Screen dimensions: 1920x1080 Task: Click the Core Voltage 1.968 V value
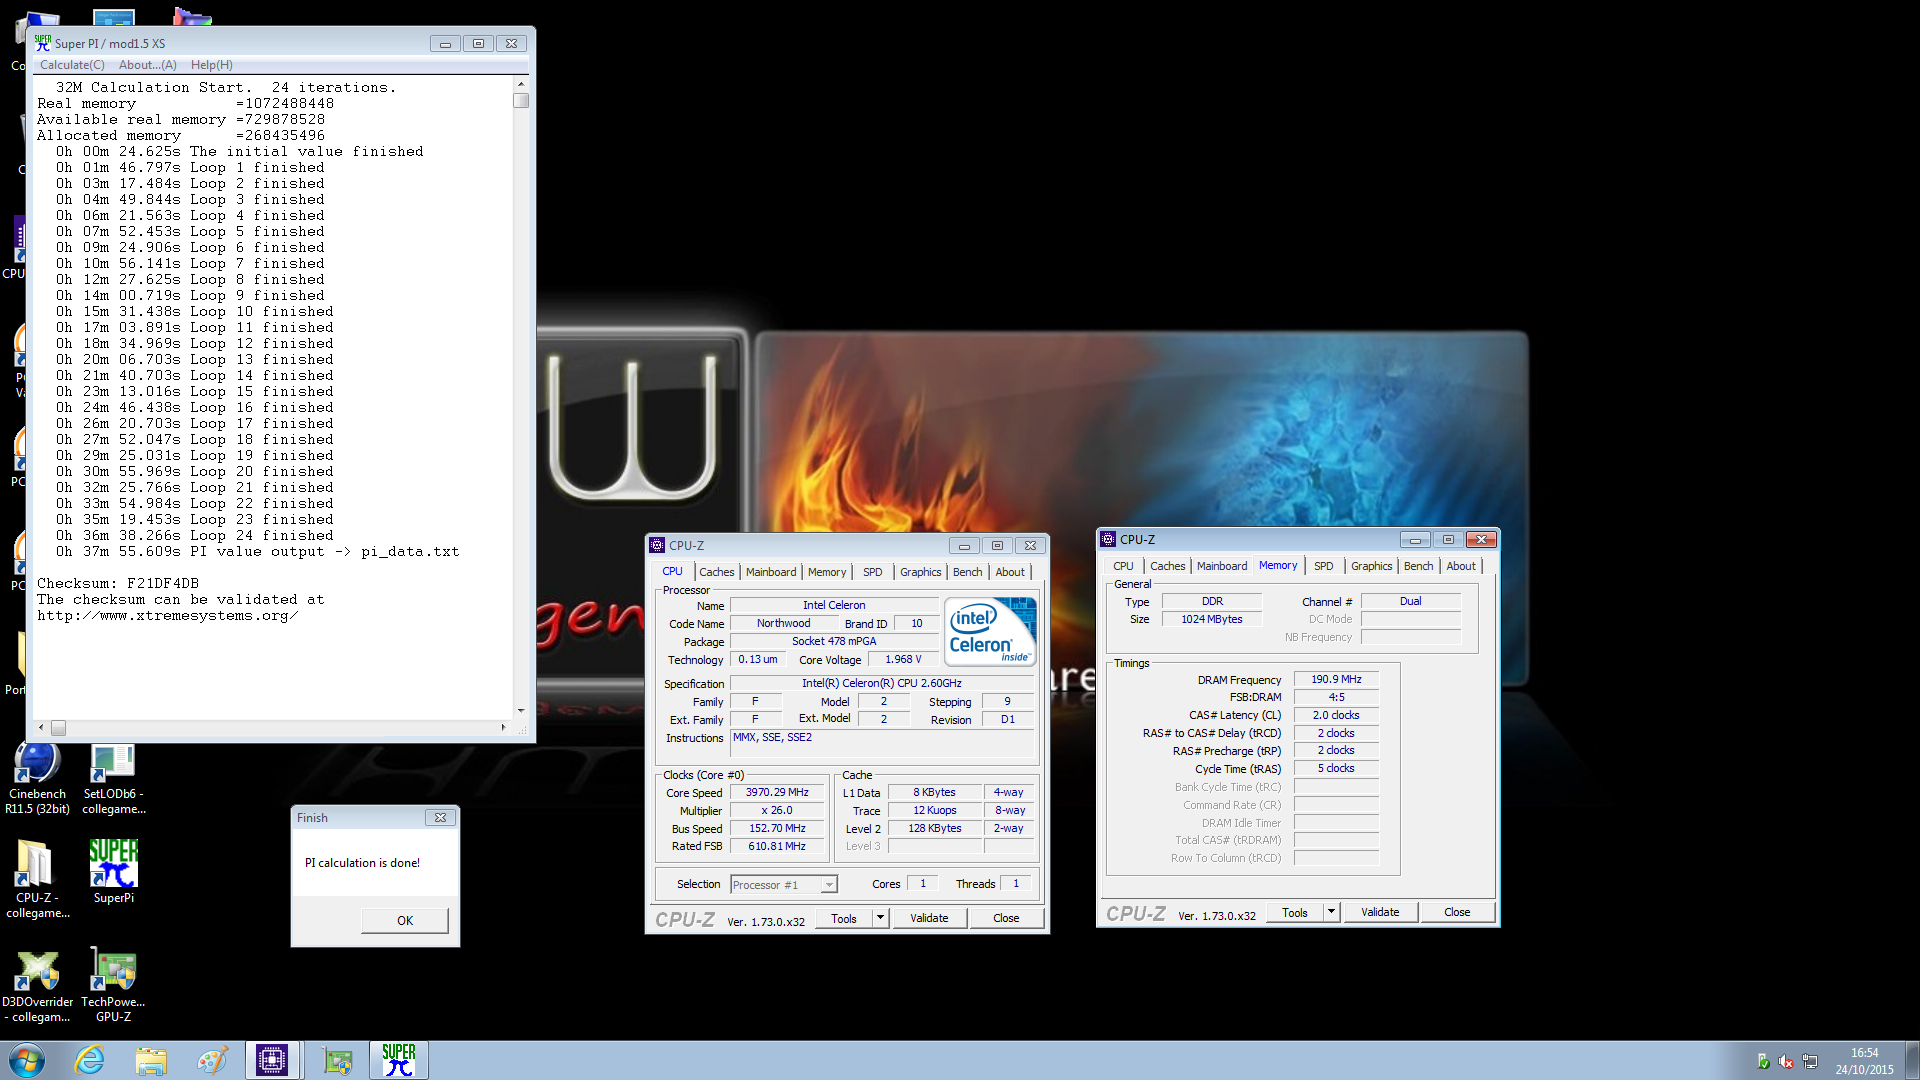(x=903, y=659)
